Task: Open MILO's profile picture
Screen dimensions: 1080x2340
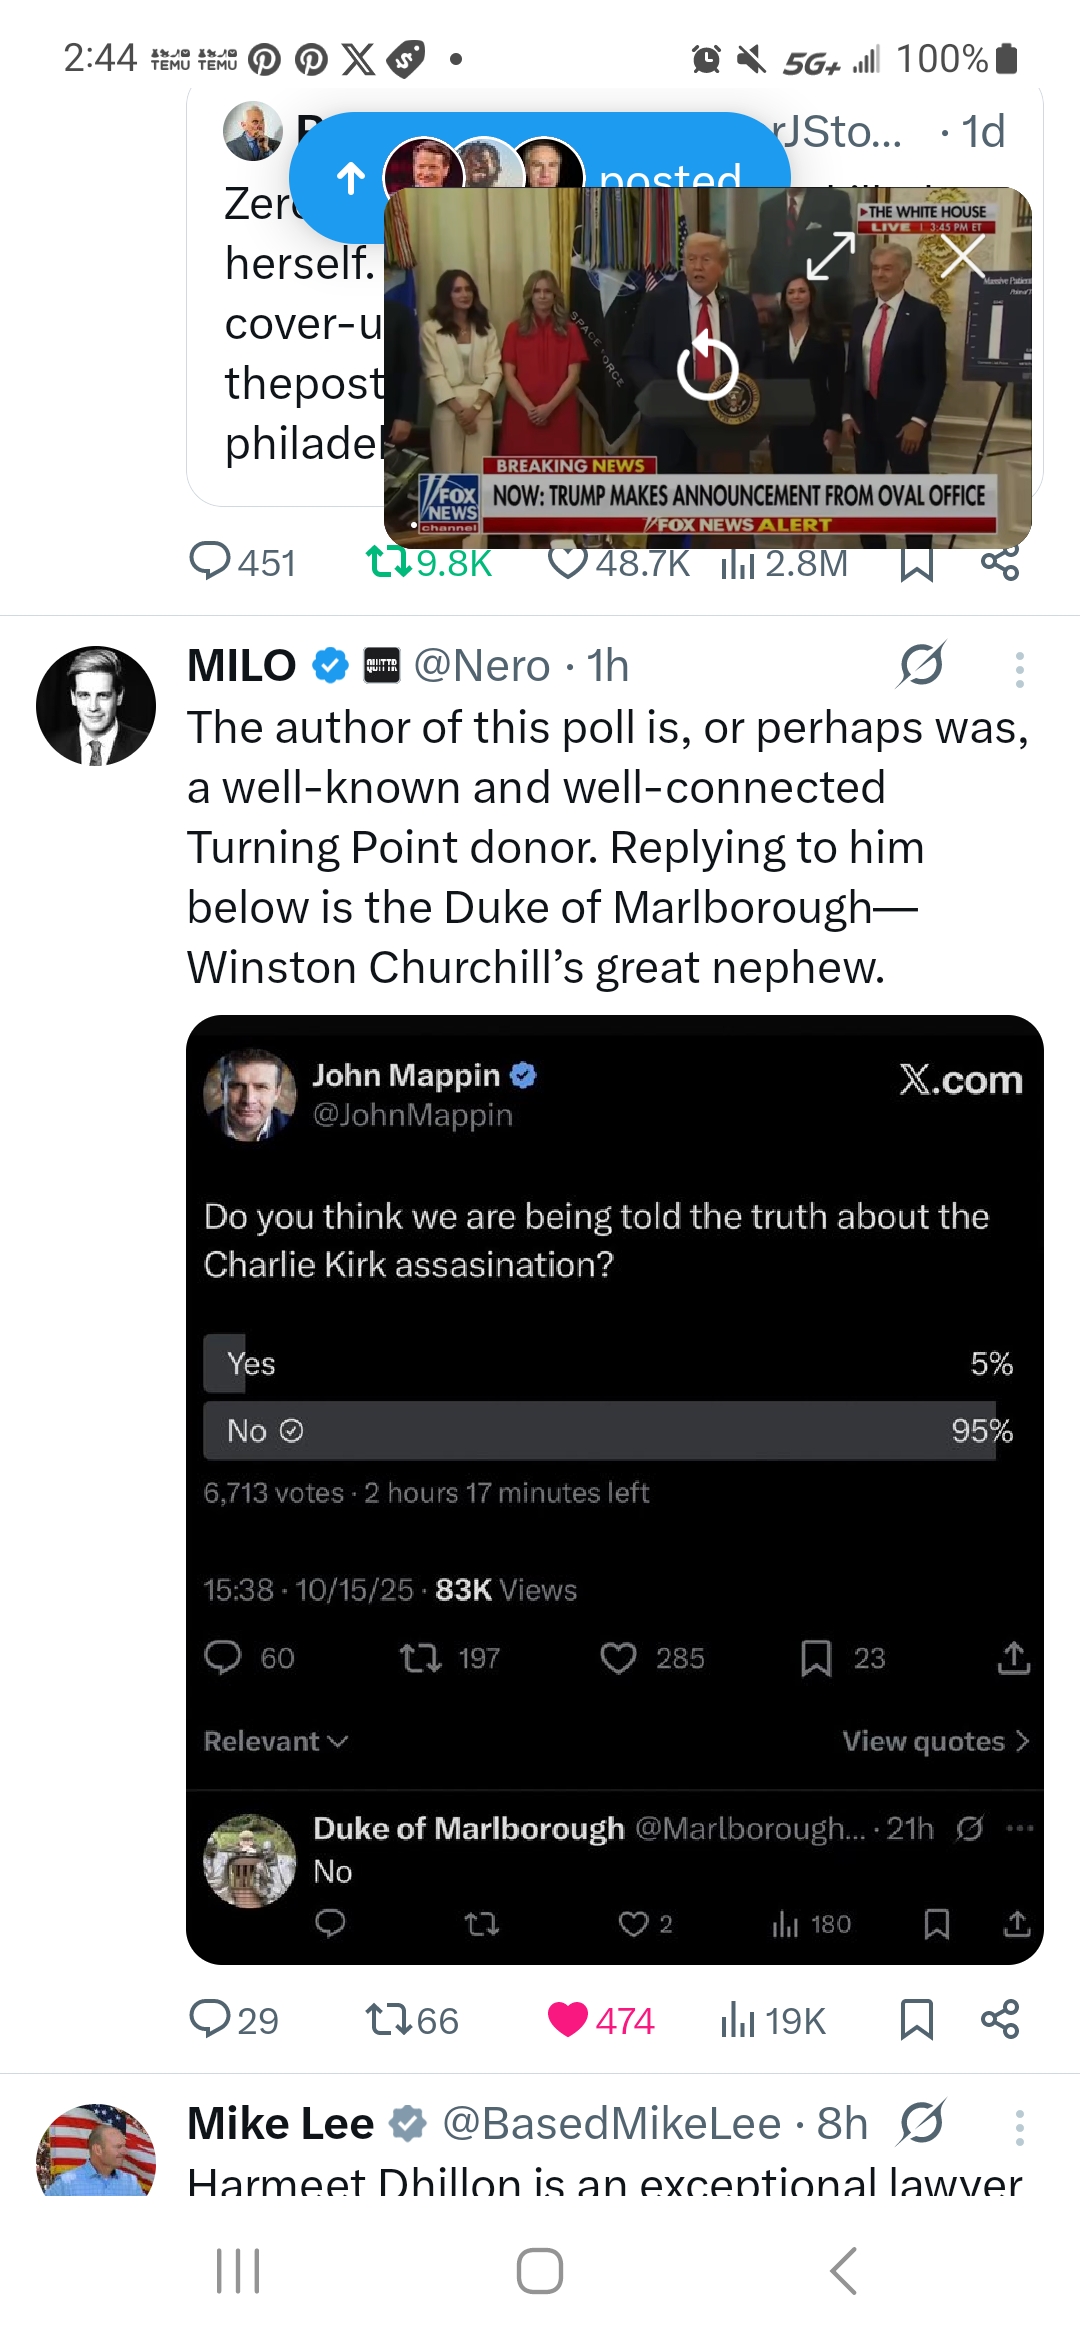Action: [x=96, y=706]
